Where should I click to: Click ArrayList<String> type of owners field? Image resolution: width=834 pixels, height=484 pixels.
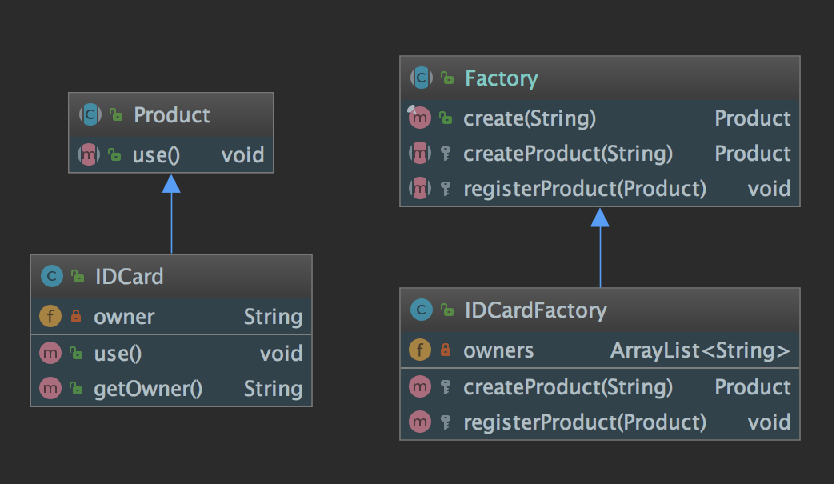(700, 351)
